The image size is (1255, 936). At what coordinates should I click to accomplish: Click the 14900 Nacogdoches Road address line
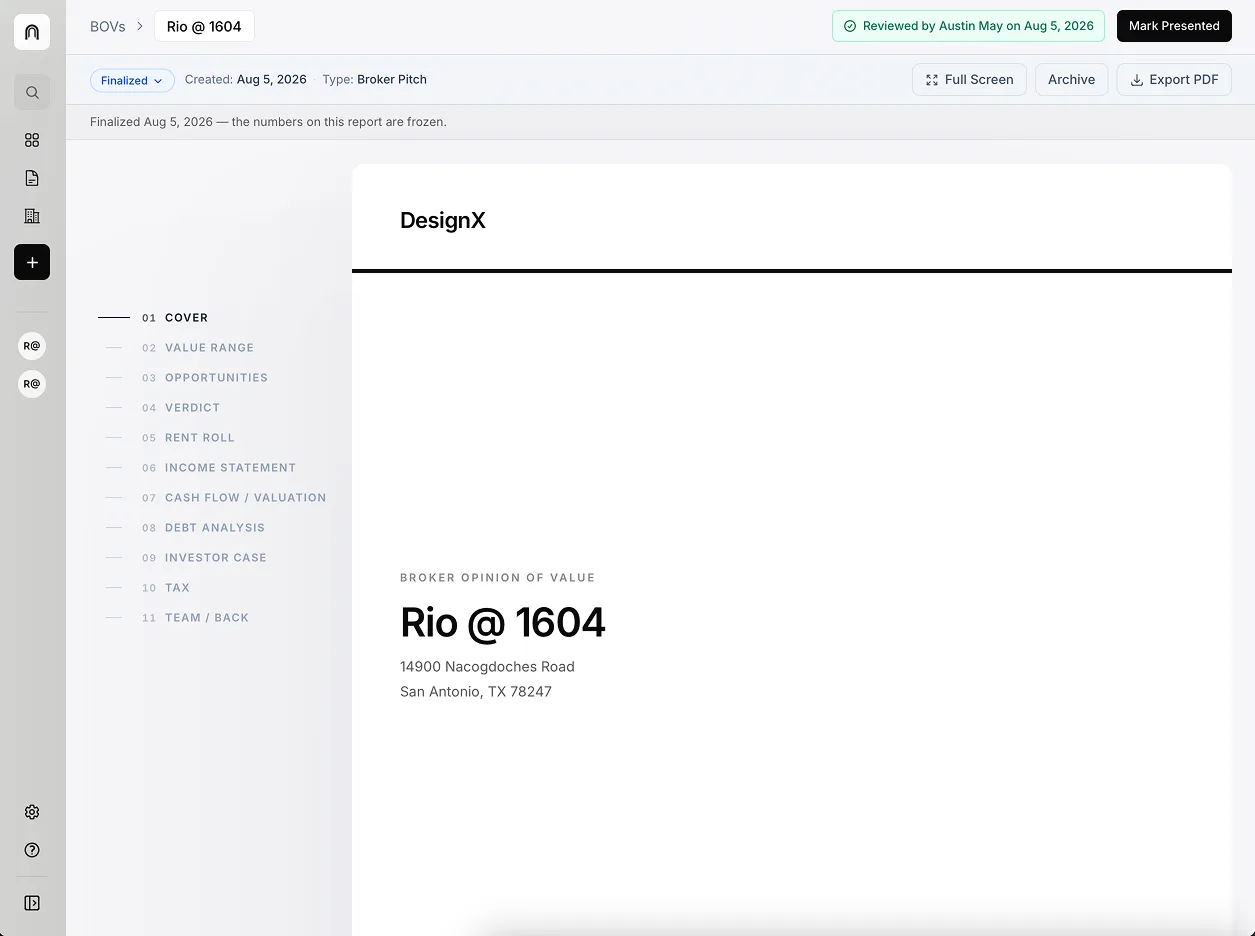pos(487,667)
